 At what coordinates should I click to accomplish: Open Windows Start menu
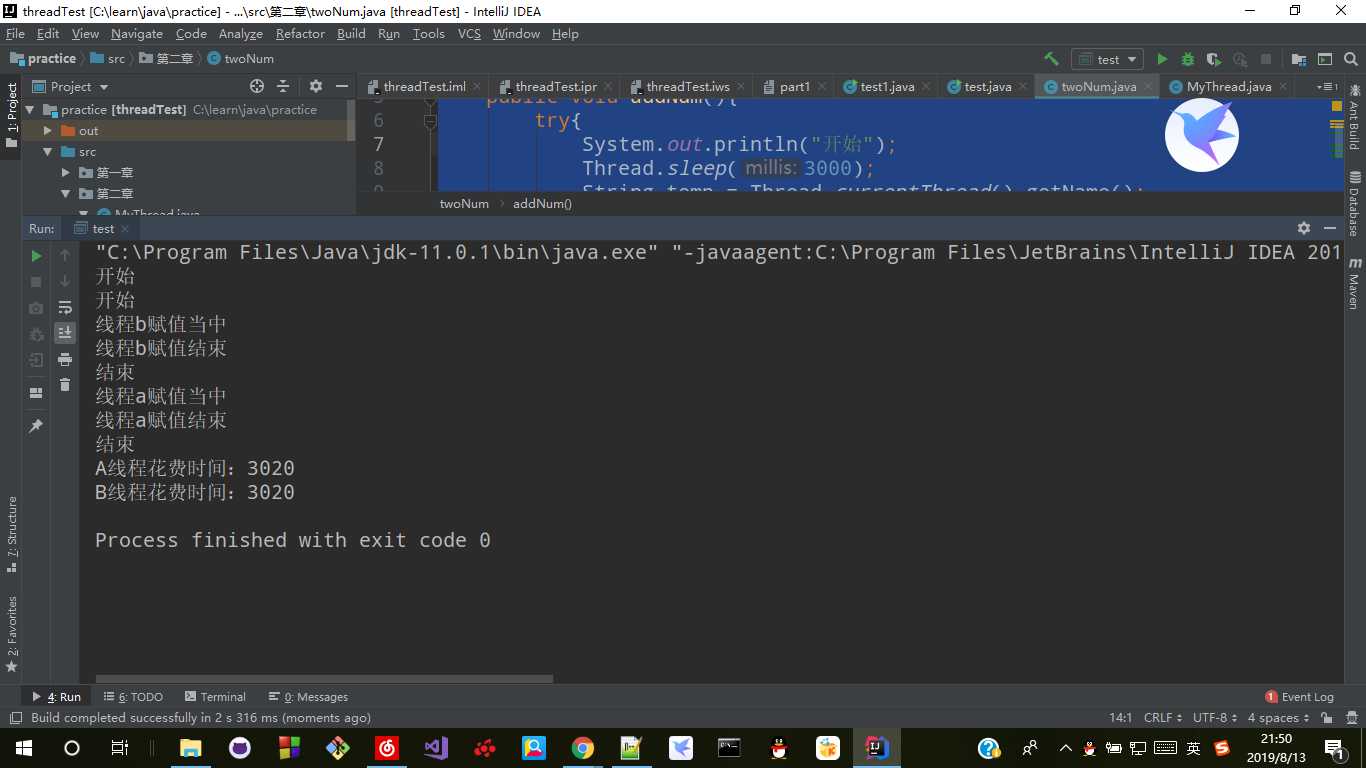[x=24, y=748]
